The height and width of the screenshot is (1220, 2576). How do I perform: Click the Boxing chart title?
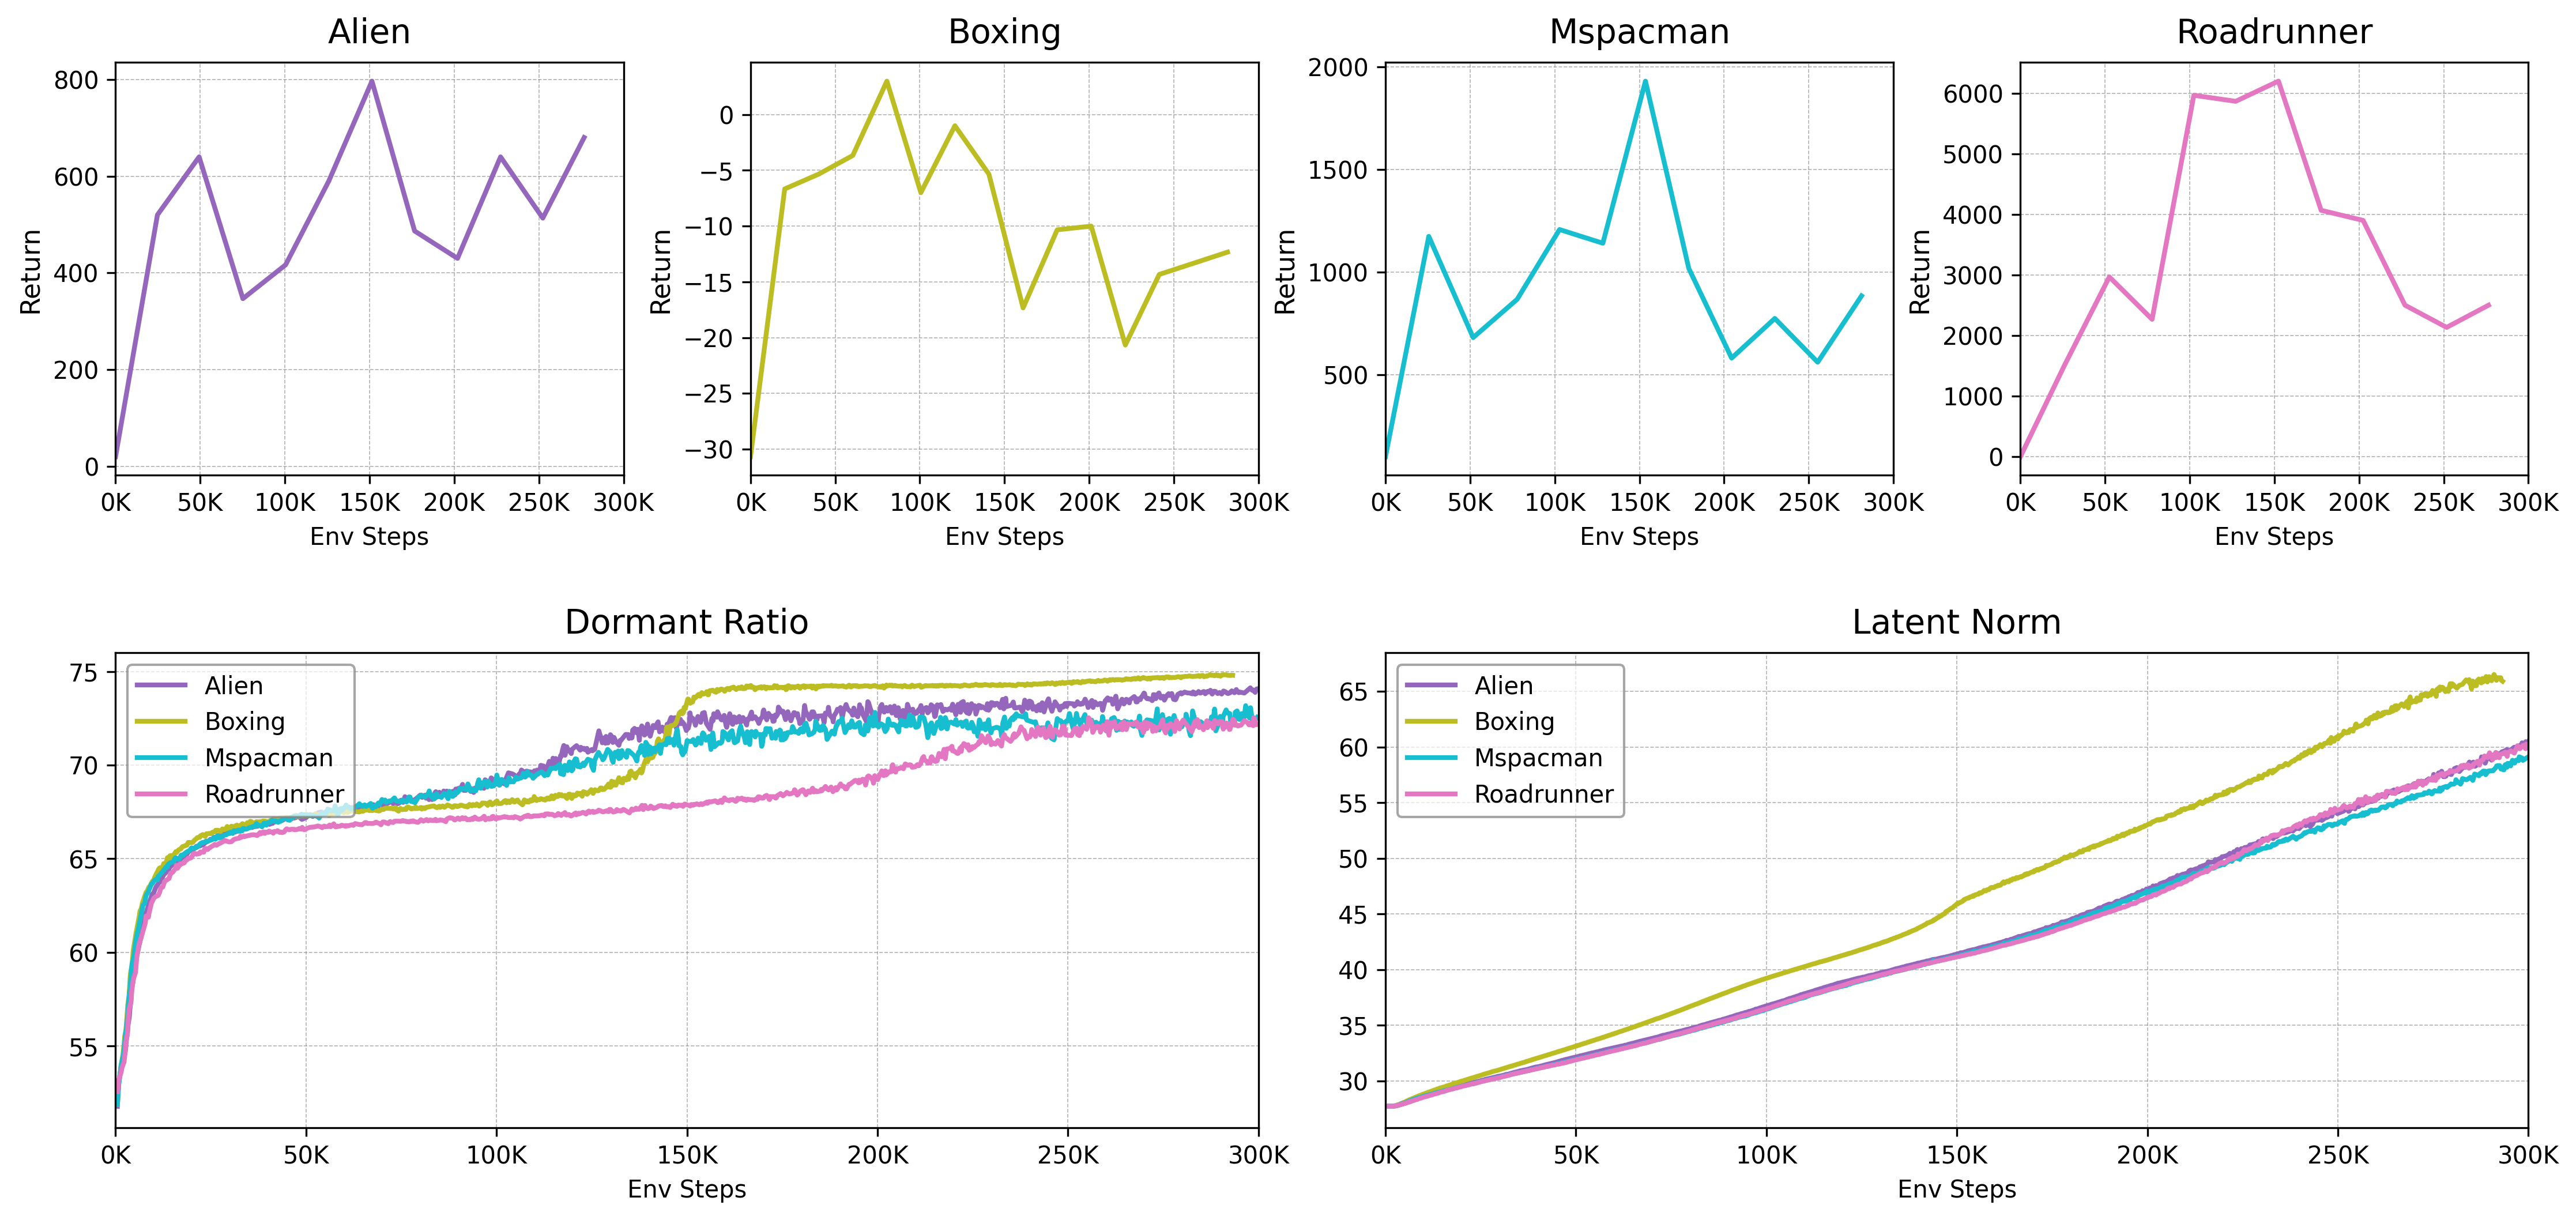point(1004,32)
